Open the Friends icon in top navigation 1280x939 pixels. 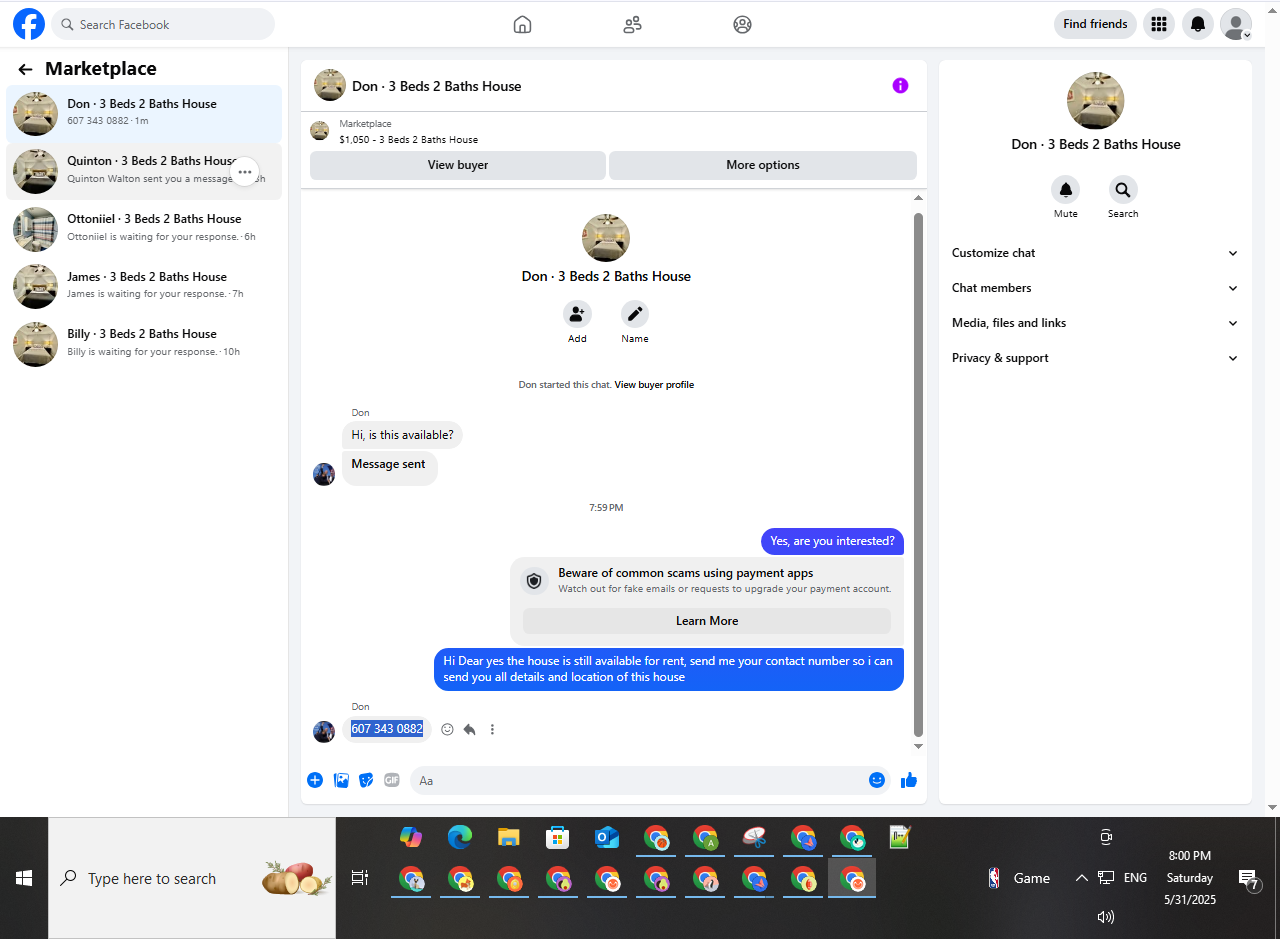click(632, 25)
